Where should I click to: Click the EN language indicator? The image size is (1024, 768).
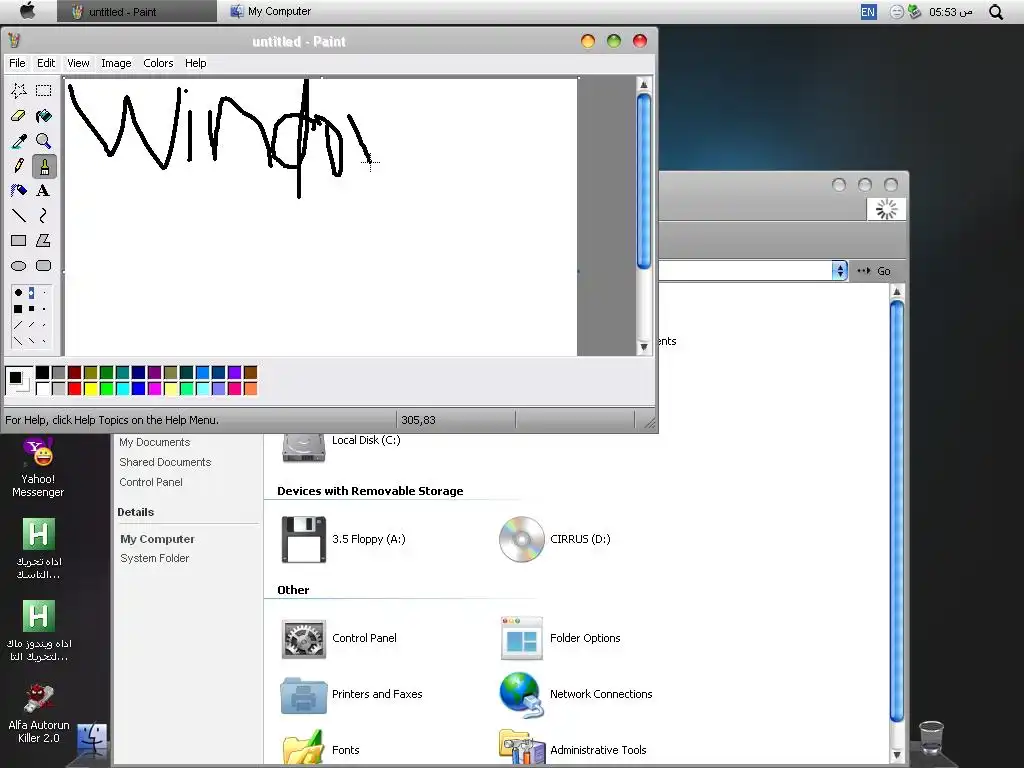tap(868, 12)
